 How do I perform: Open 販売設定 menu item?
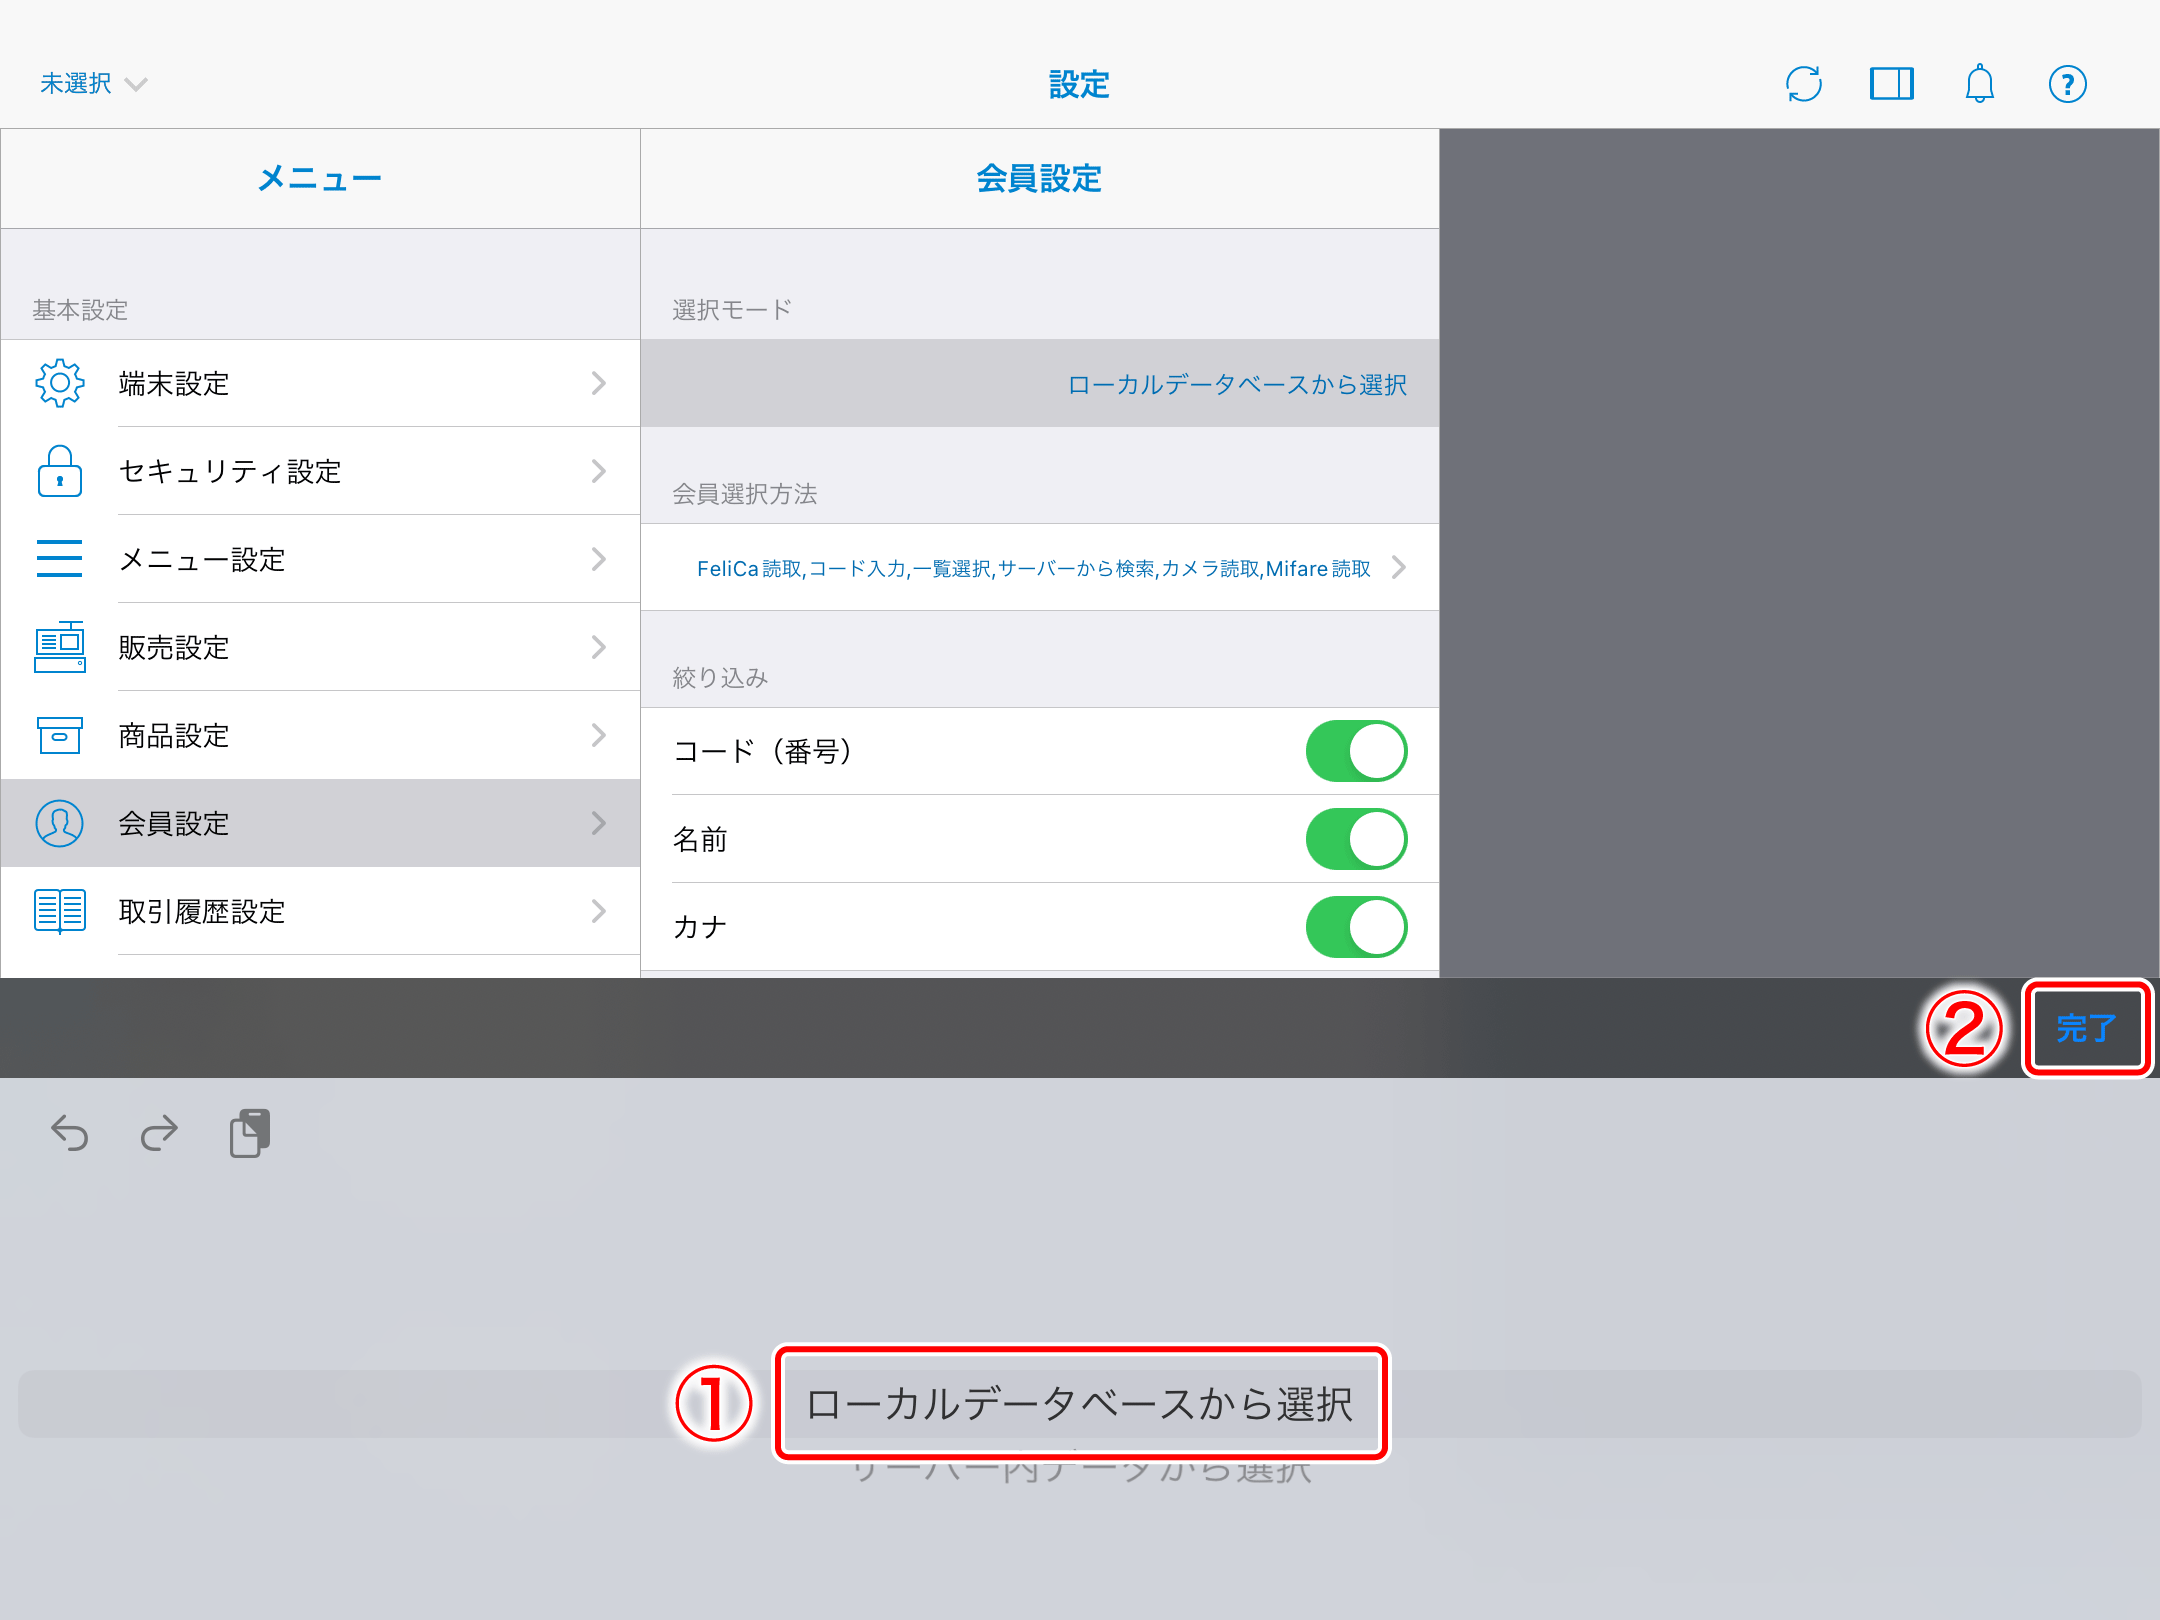pyautogui.click(x=320, y=647)
